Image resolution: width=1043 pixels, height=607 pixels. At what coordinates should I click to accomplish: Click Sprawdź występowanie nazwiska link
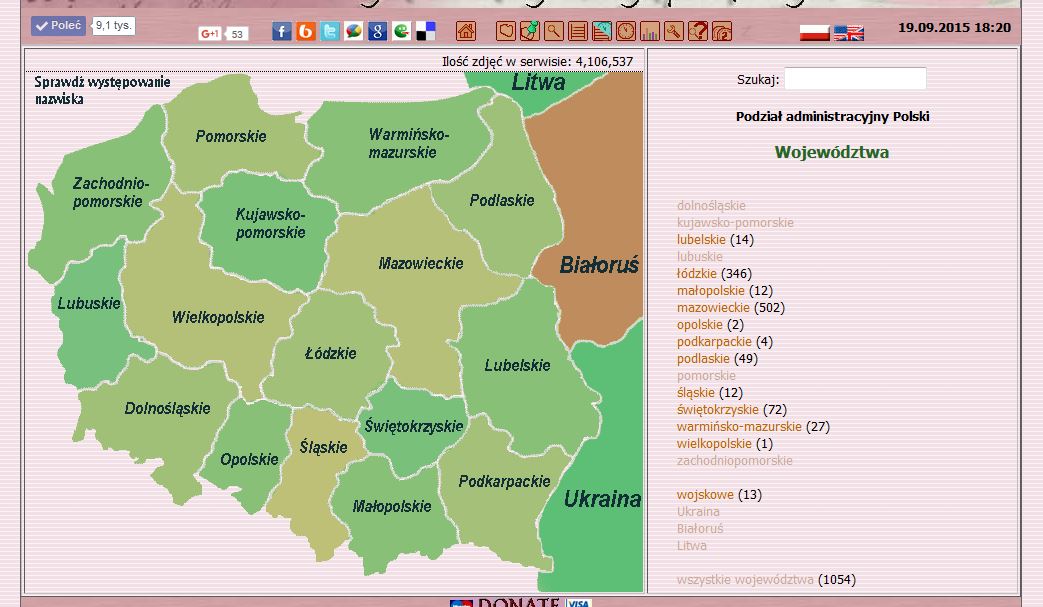coord(102,90)
